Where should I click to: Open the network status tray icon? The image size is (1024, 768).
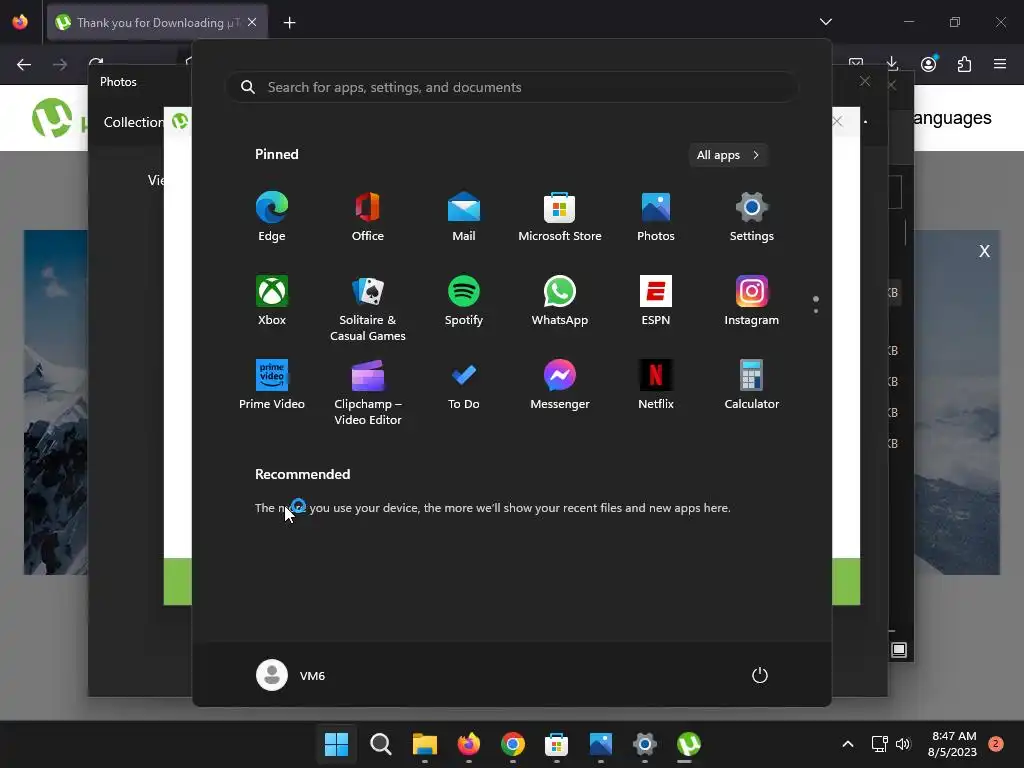point(879,744)
